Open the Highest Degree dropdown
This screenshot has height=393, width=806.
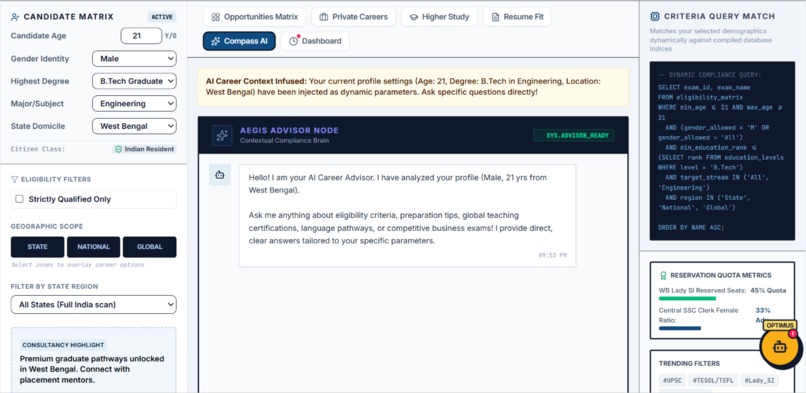pyautogui.click(x=134, y=81)
